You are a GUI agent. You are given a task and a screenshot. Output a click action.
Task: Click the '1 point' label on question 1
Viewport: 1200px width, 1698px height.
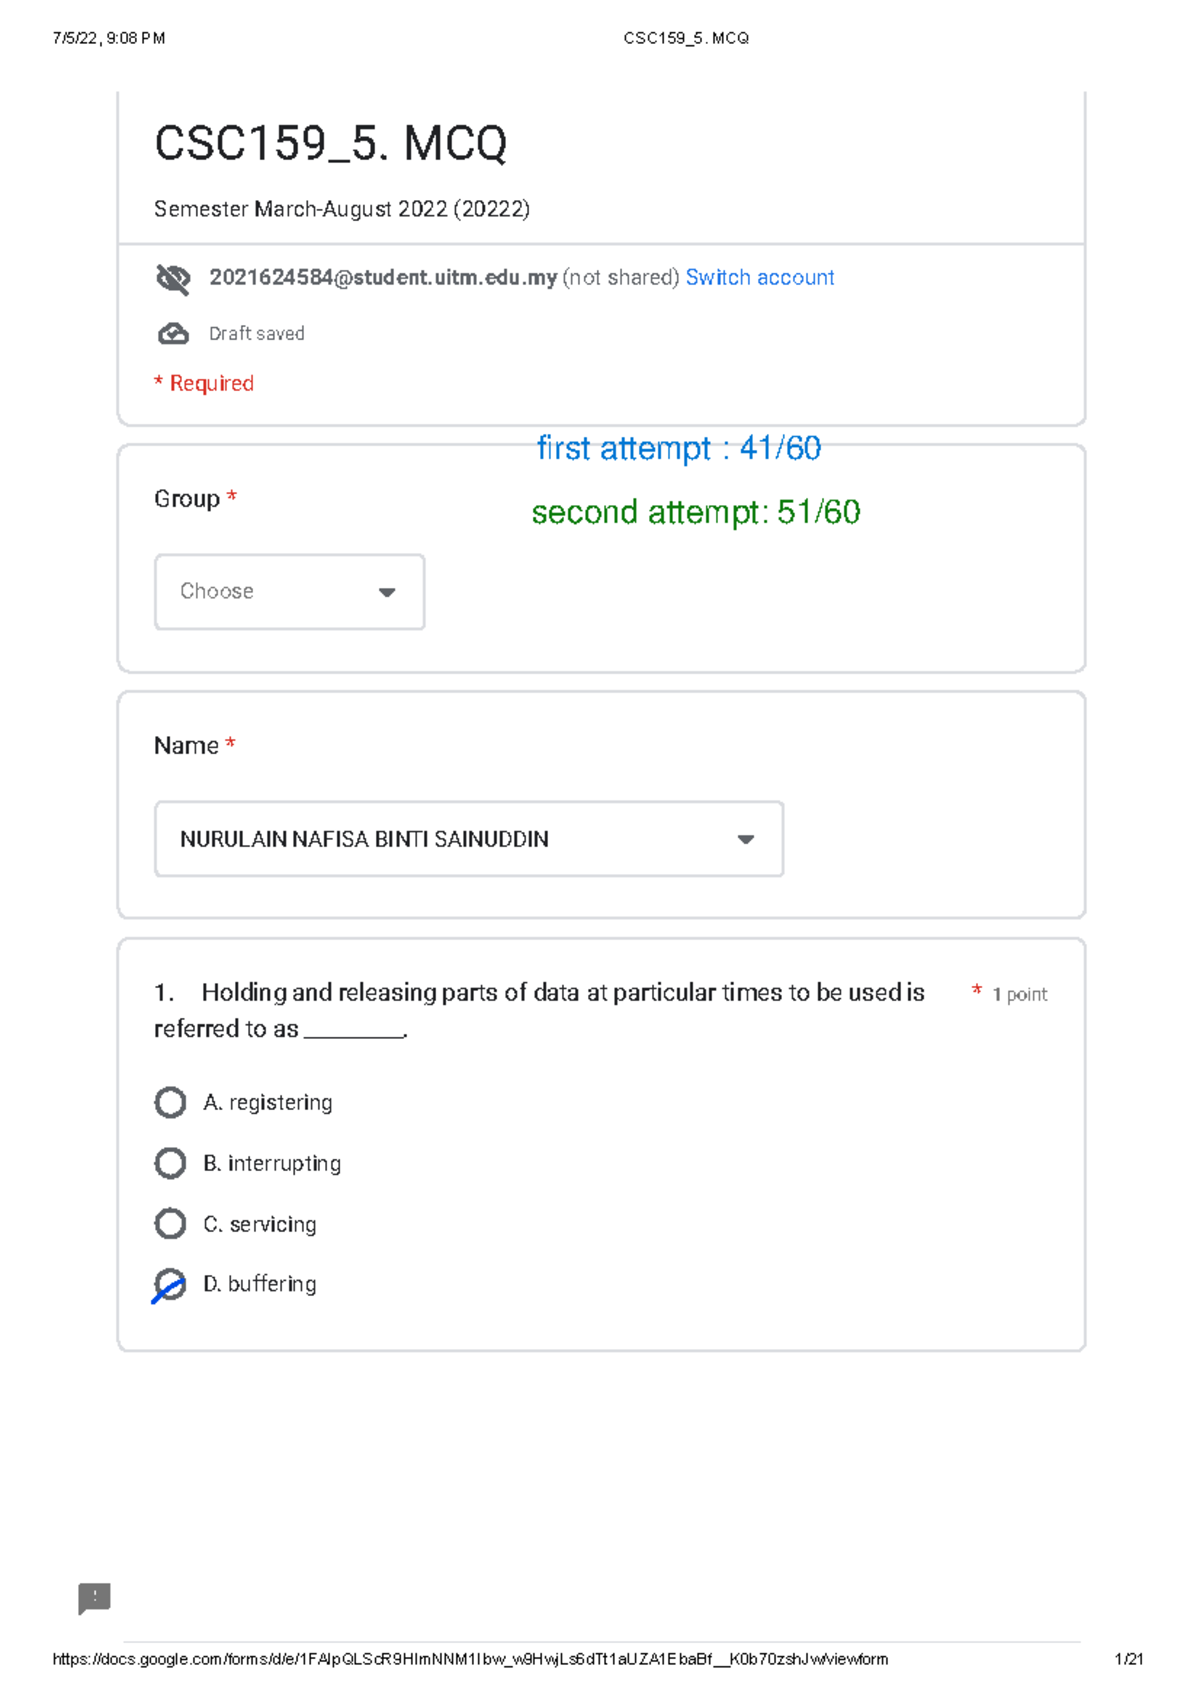(x=1019, y=994)
